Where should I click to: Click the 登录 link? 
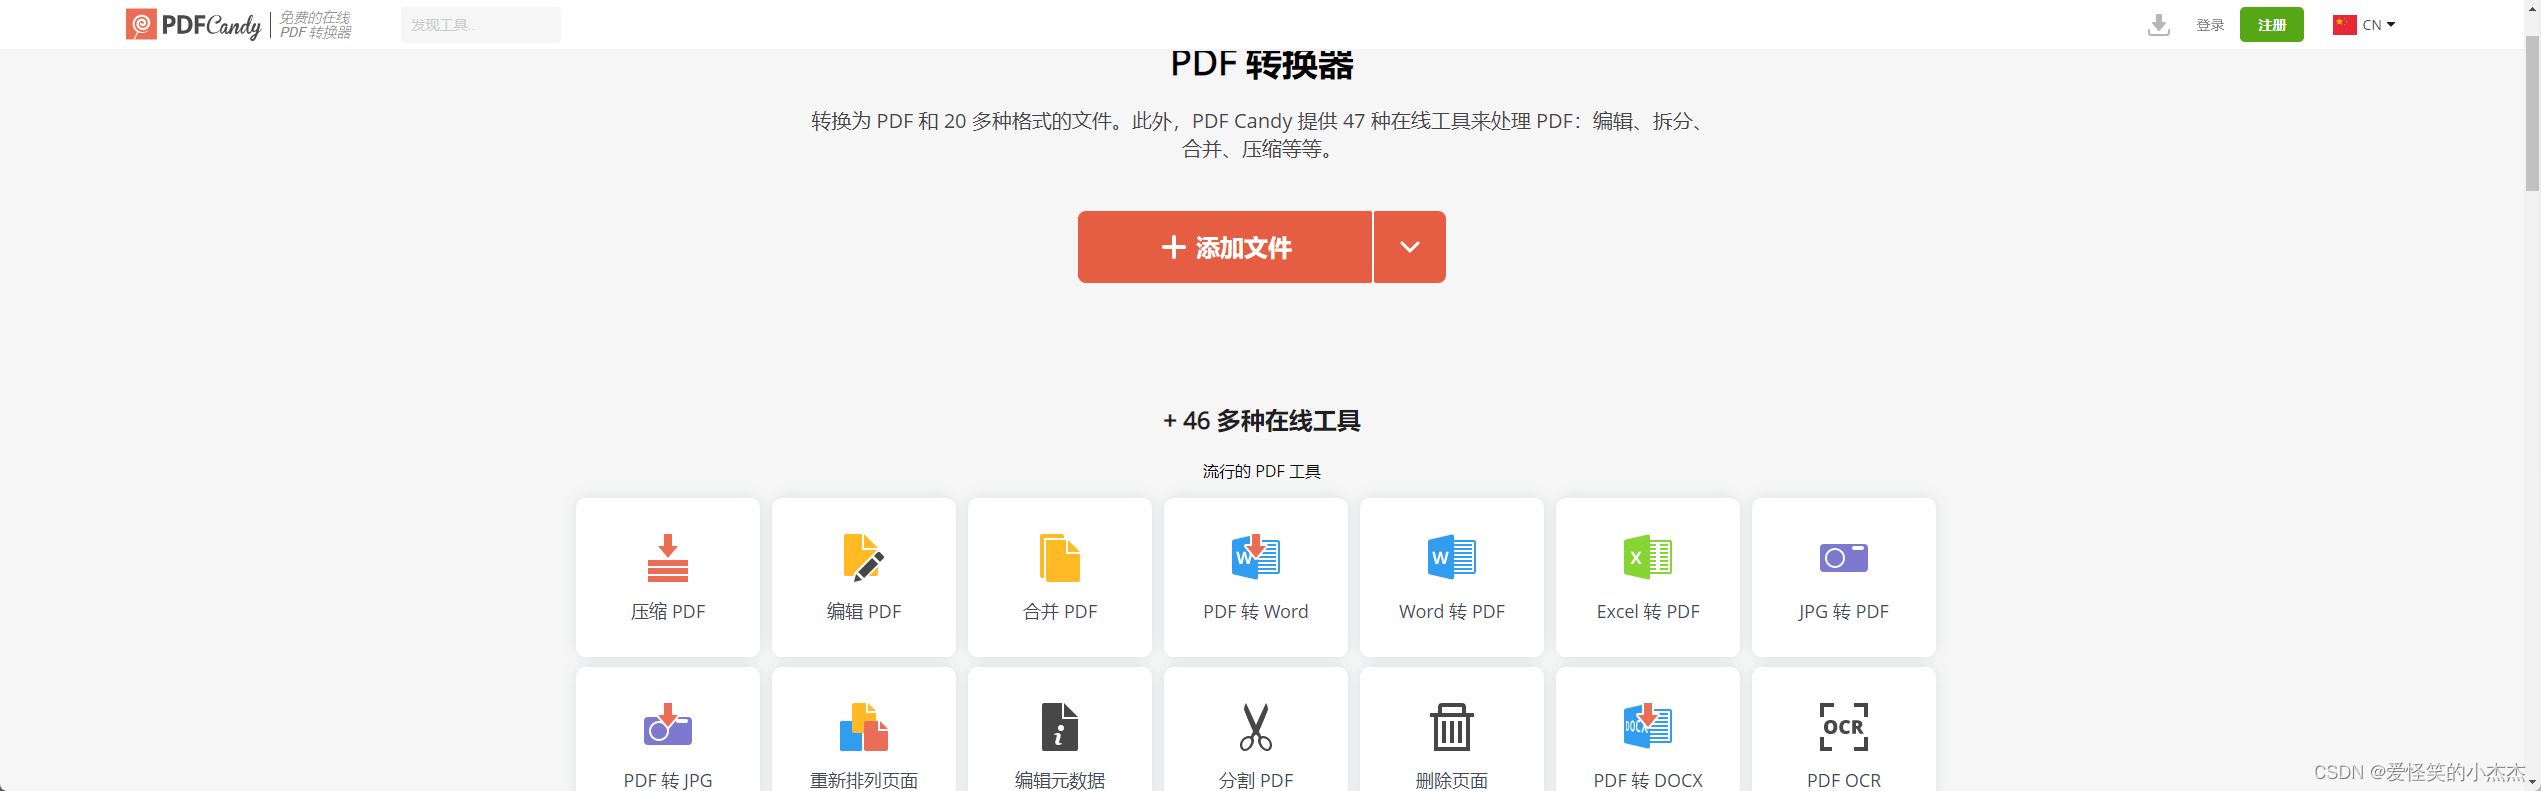click(x=2210, y=25)
